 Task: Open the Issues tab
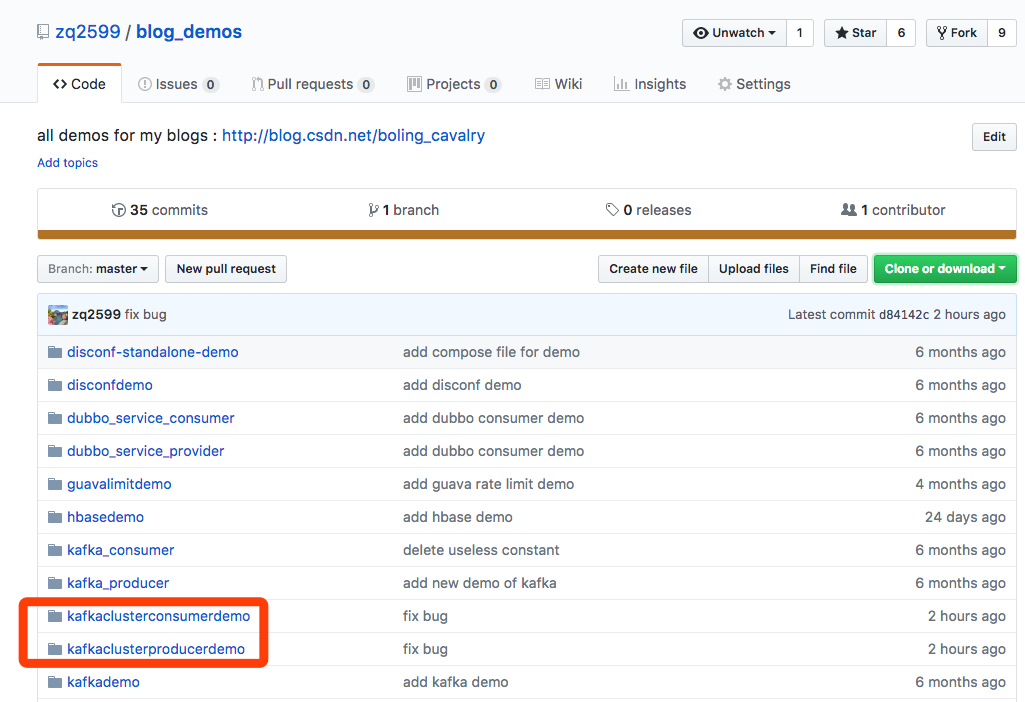pos(178,84)
